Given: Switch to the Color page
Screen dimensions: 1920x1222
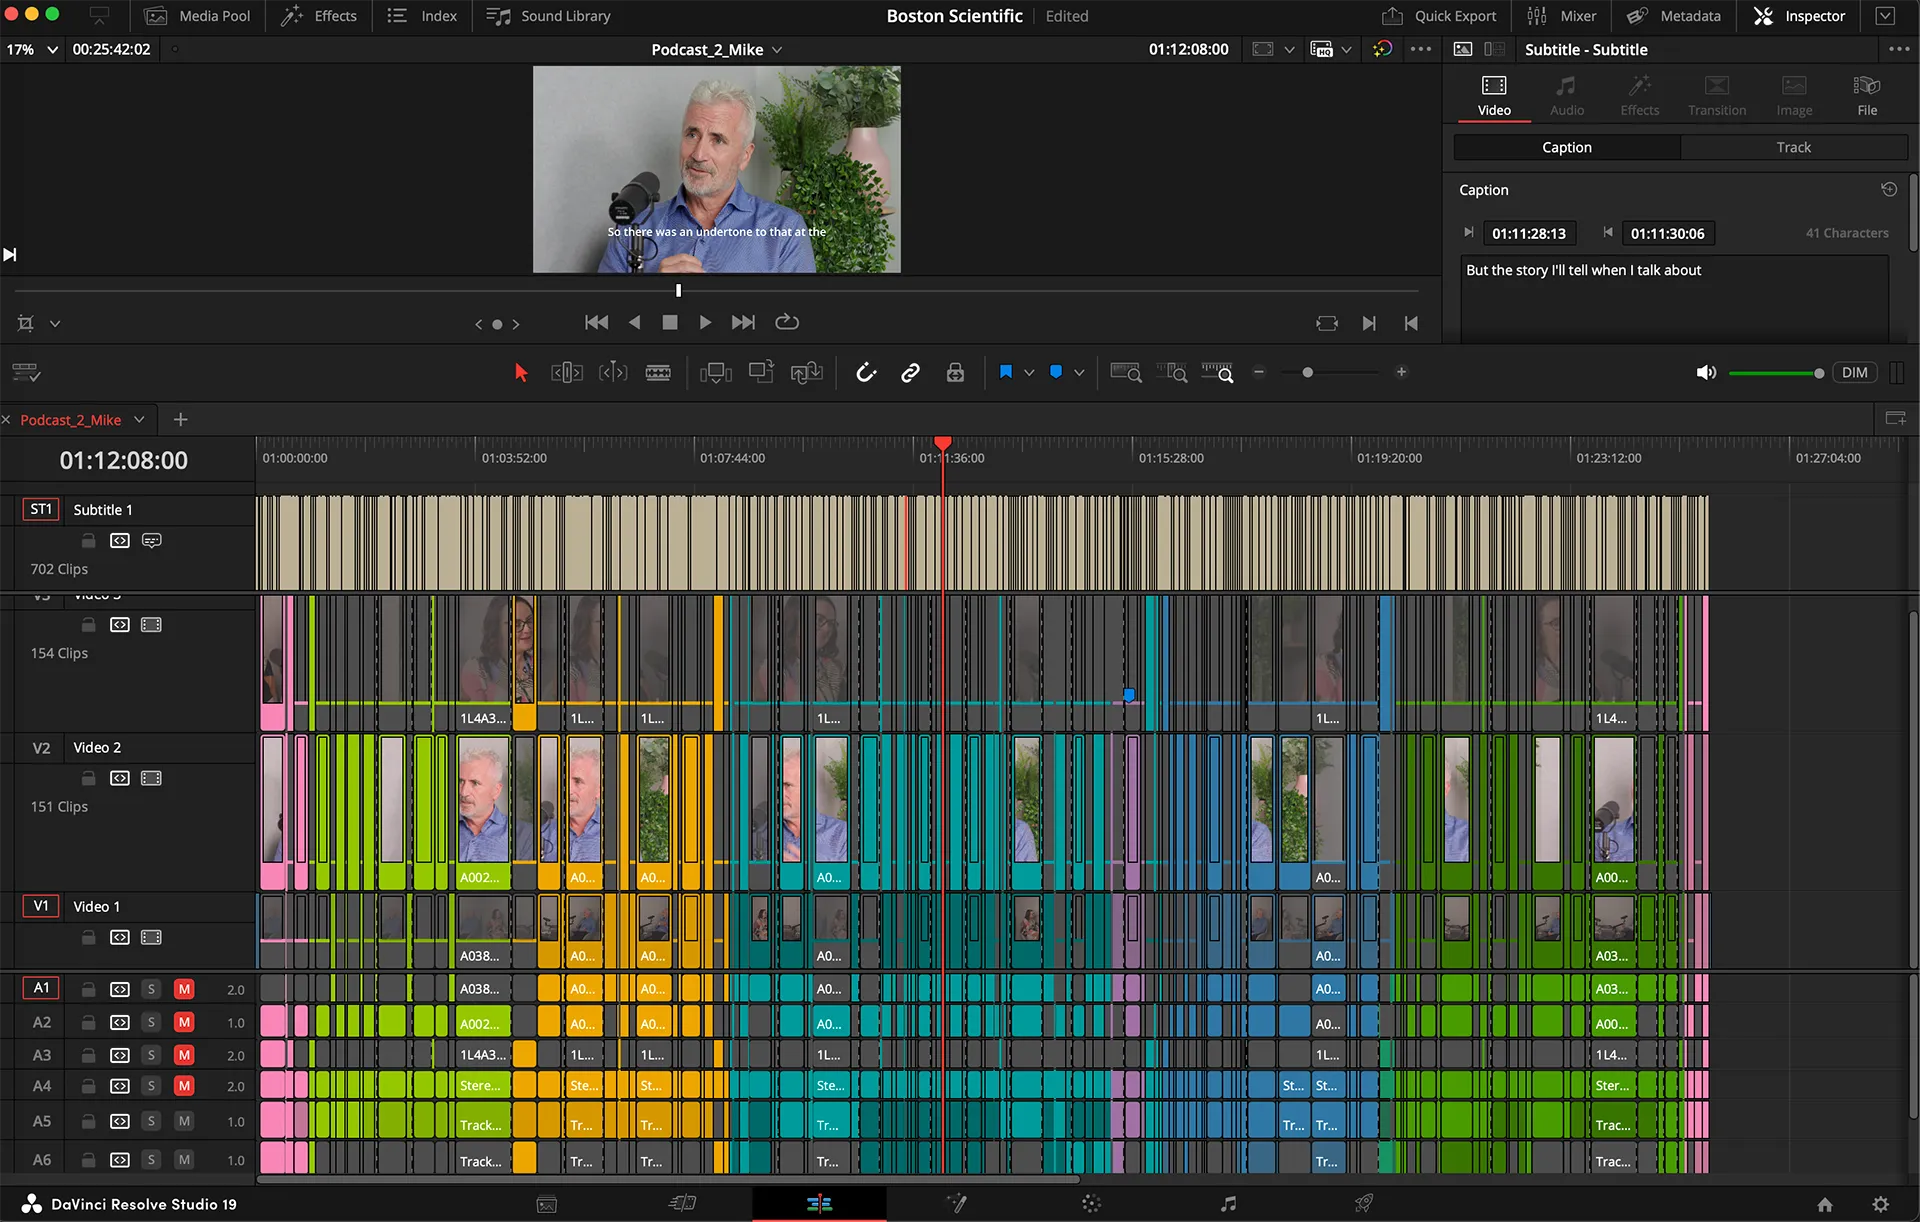Looking at the screenshot, I should click(1091, 1203).
